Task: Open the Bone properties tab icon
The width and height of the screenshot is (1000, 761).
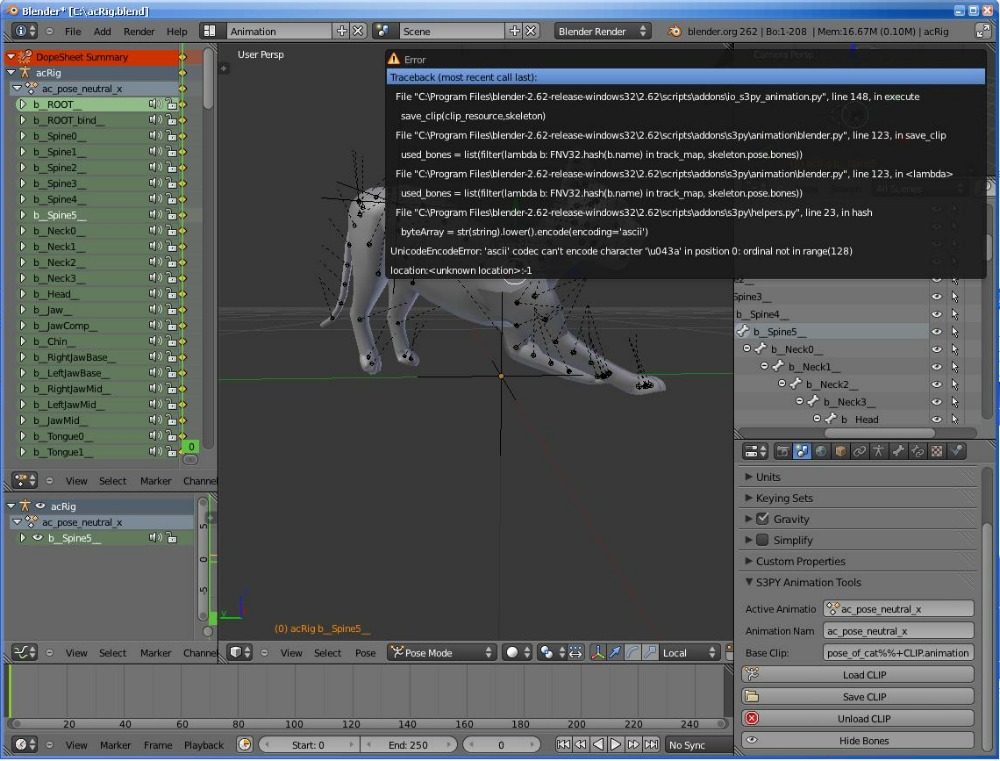Action: pos(898,452)
